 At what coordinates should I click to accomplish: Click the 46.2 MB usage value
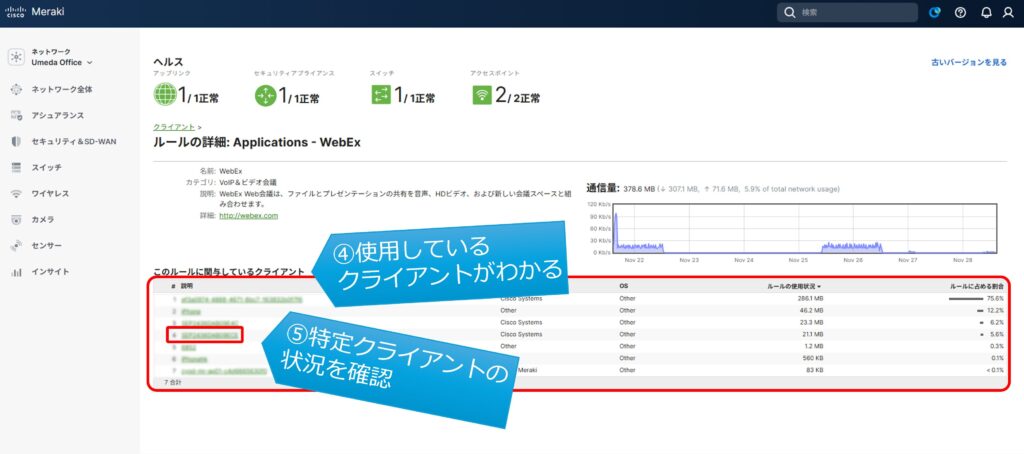pos(810,311)
